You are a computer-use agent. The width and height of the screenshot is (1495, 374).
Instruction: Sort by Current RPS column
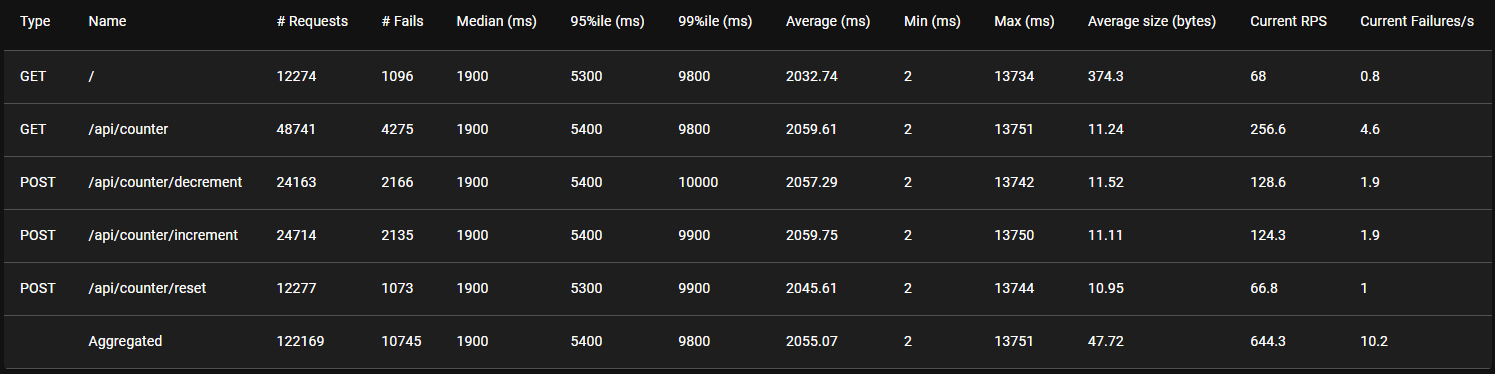(1289, 22)
